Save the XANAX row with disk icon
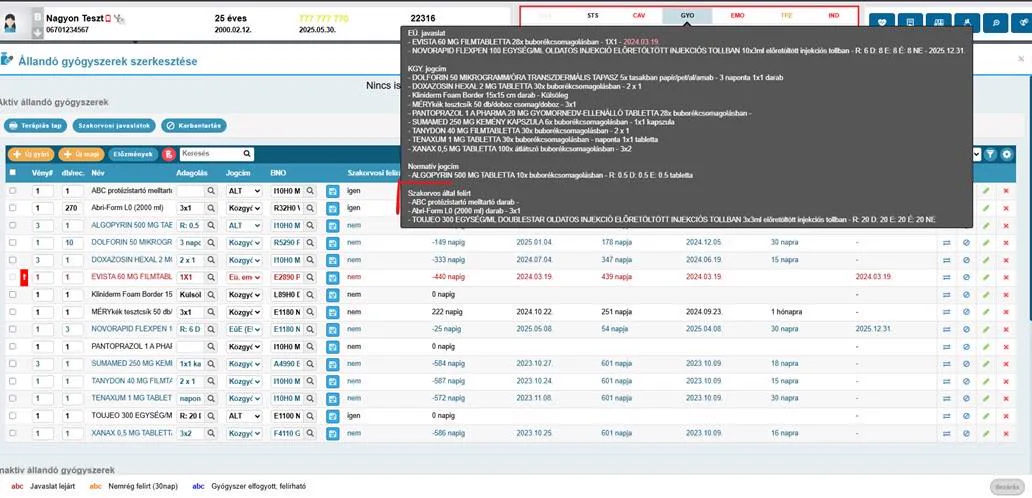The width and height of the screenshot is (1032, 498). pyautogui.click(x=332, y=434)
